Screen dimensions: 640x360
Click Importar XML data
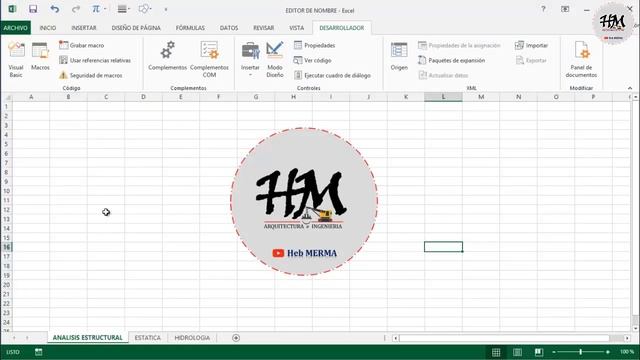click(531, 45)
